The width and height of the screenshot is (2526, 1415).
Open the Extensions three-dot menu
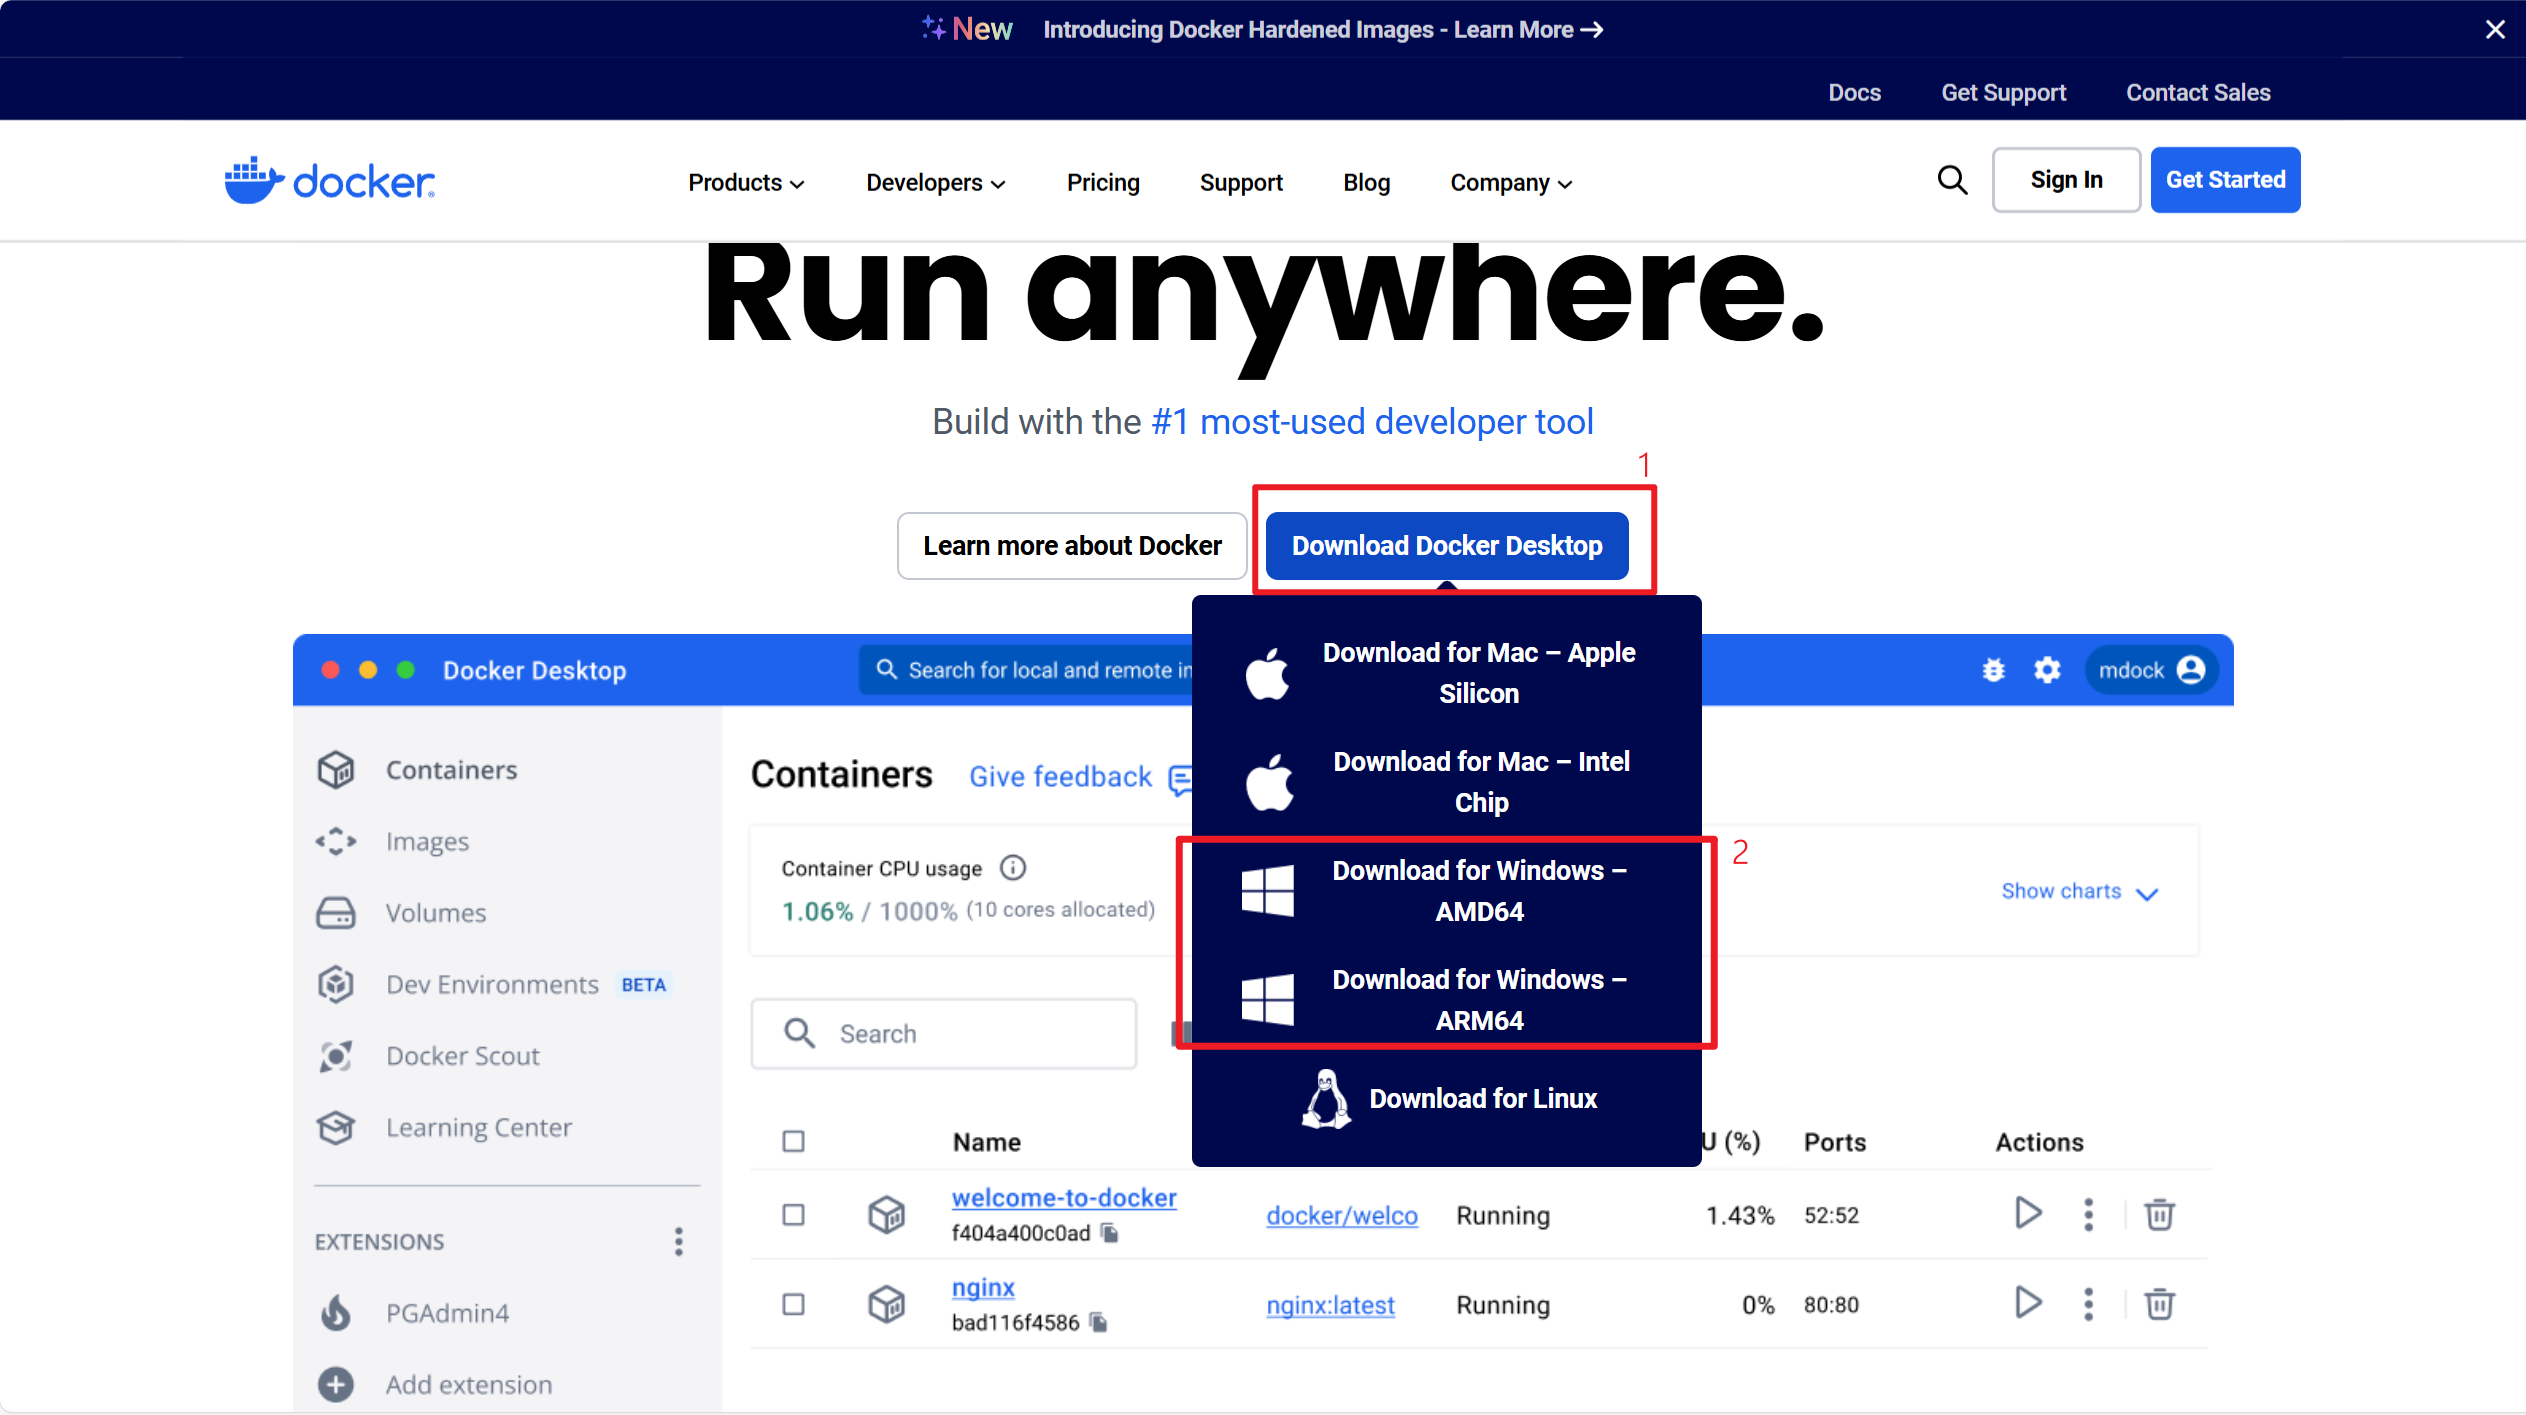click(679, 1242)
